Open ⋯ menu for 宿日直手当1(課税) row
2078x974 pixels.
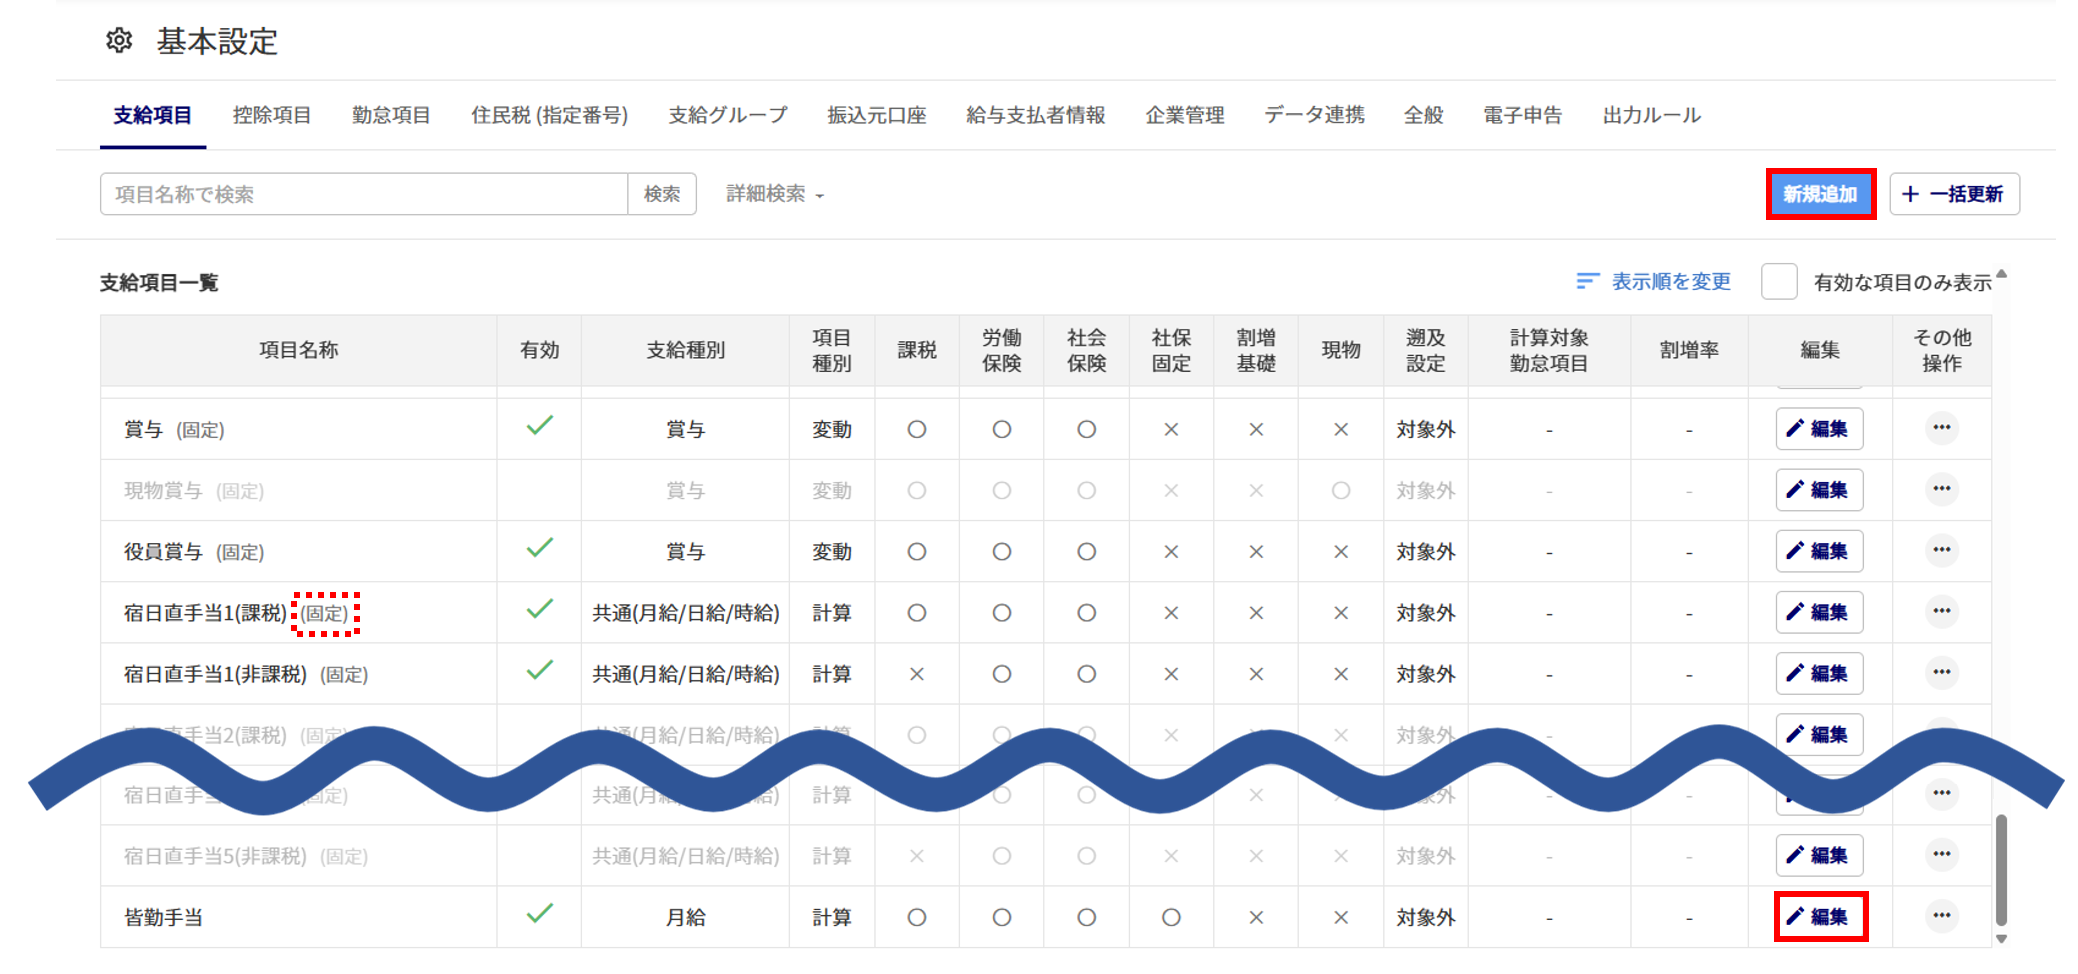coord(1941,611)
